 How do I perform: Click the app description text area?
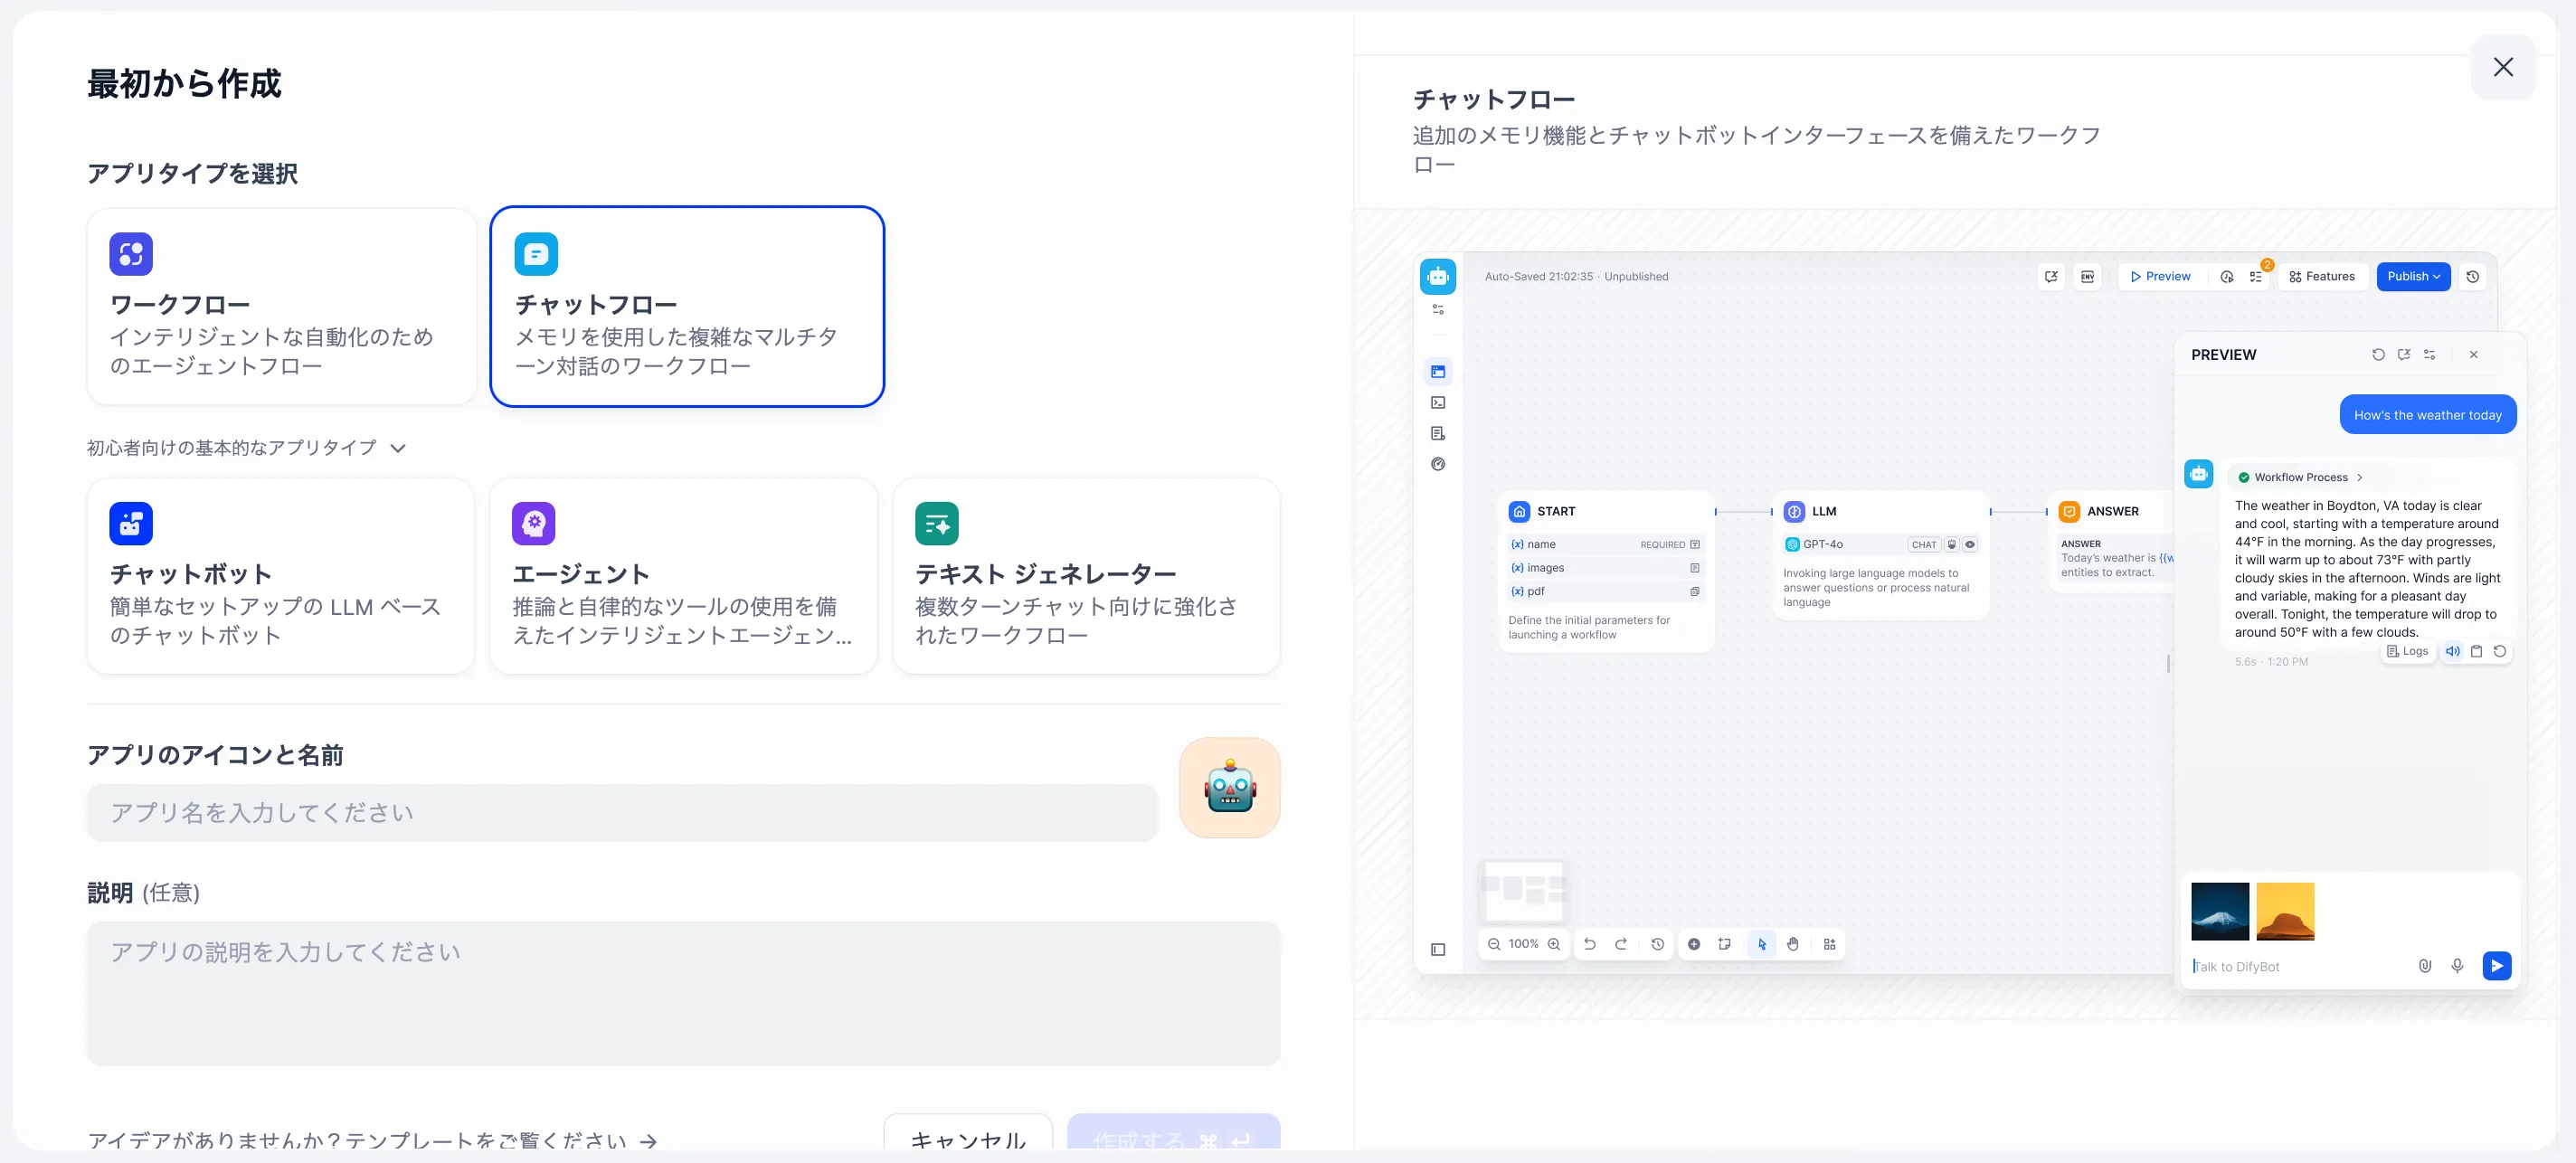tap(683, 993)
